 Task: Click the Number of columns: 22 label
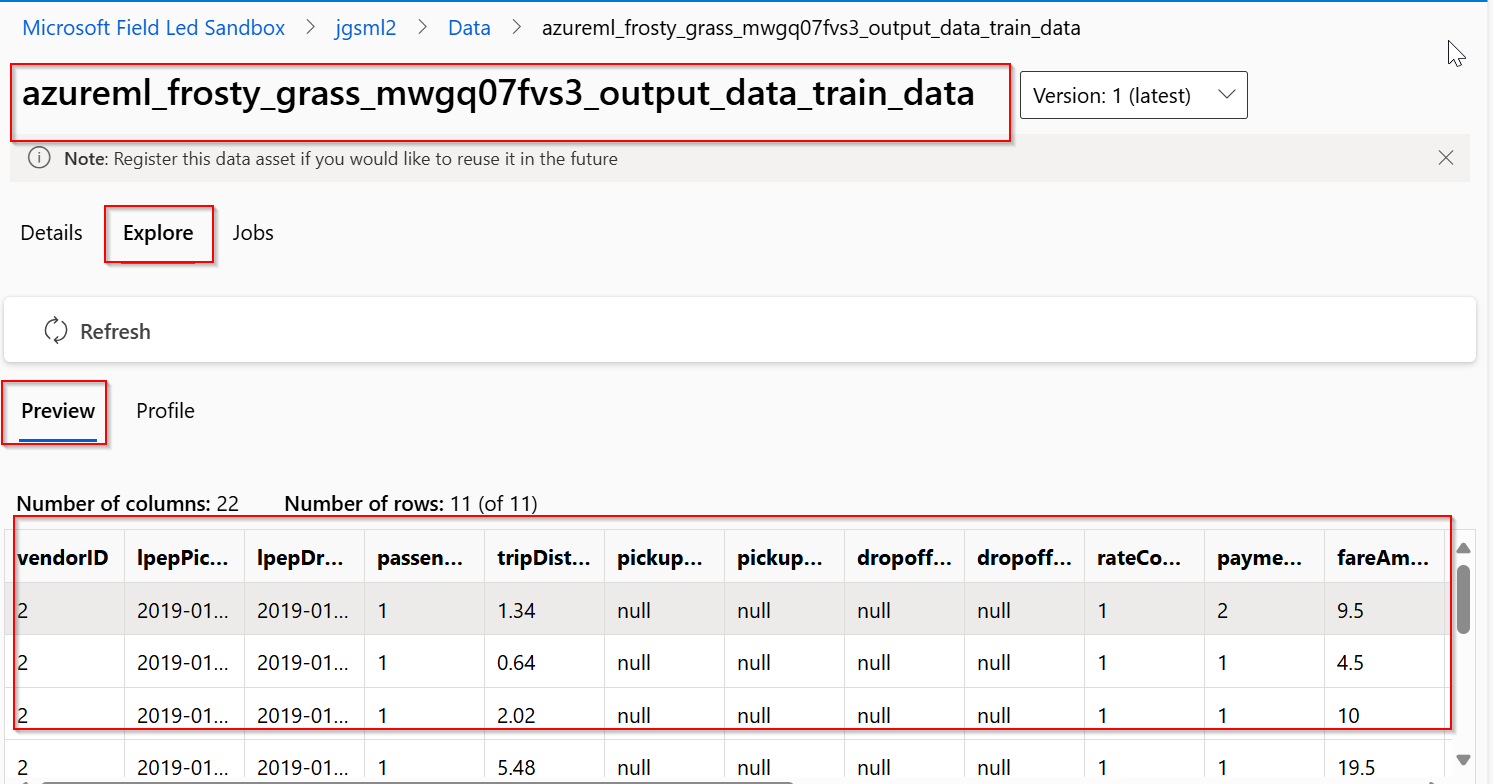click(128, 504)
